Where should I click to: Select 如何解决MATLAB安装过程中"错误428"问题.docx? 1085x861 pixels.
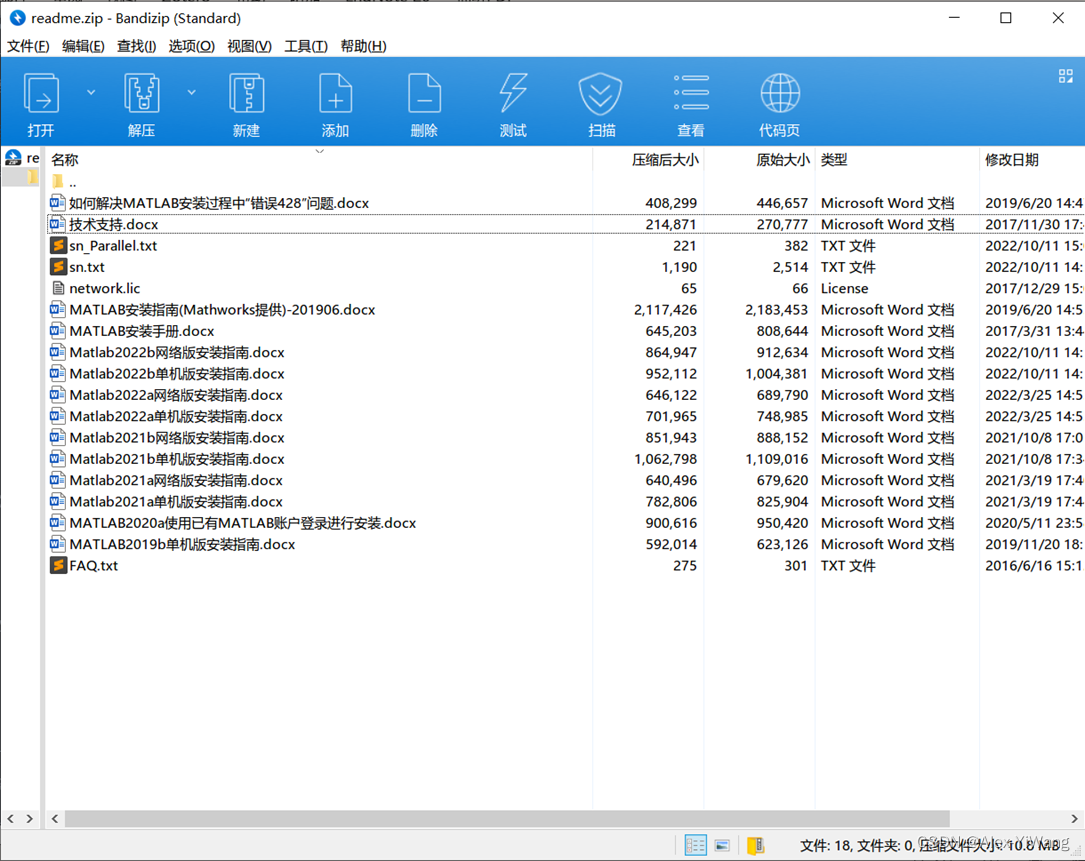219,203
